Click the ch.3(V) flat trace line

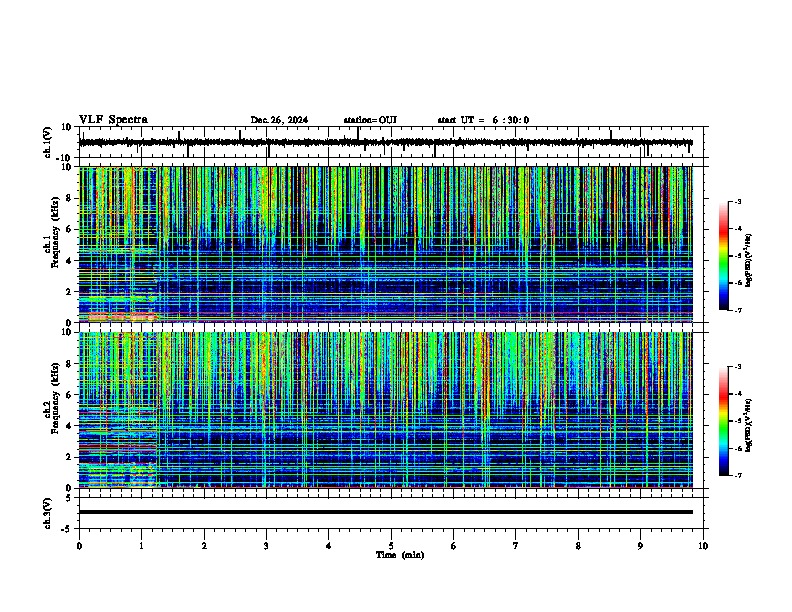tap(386, 512)
